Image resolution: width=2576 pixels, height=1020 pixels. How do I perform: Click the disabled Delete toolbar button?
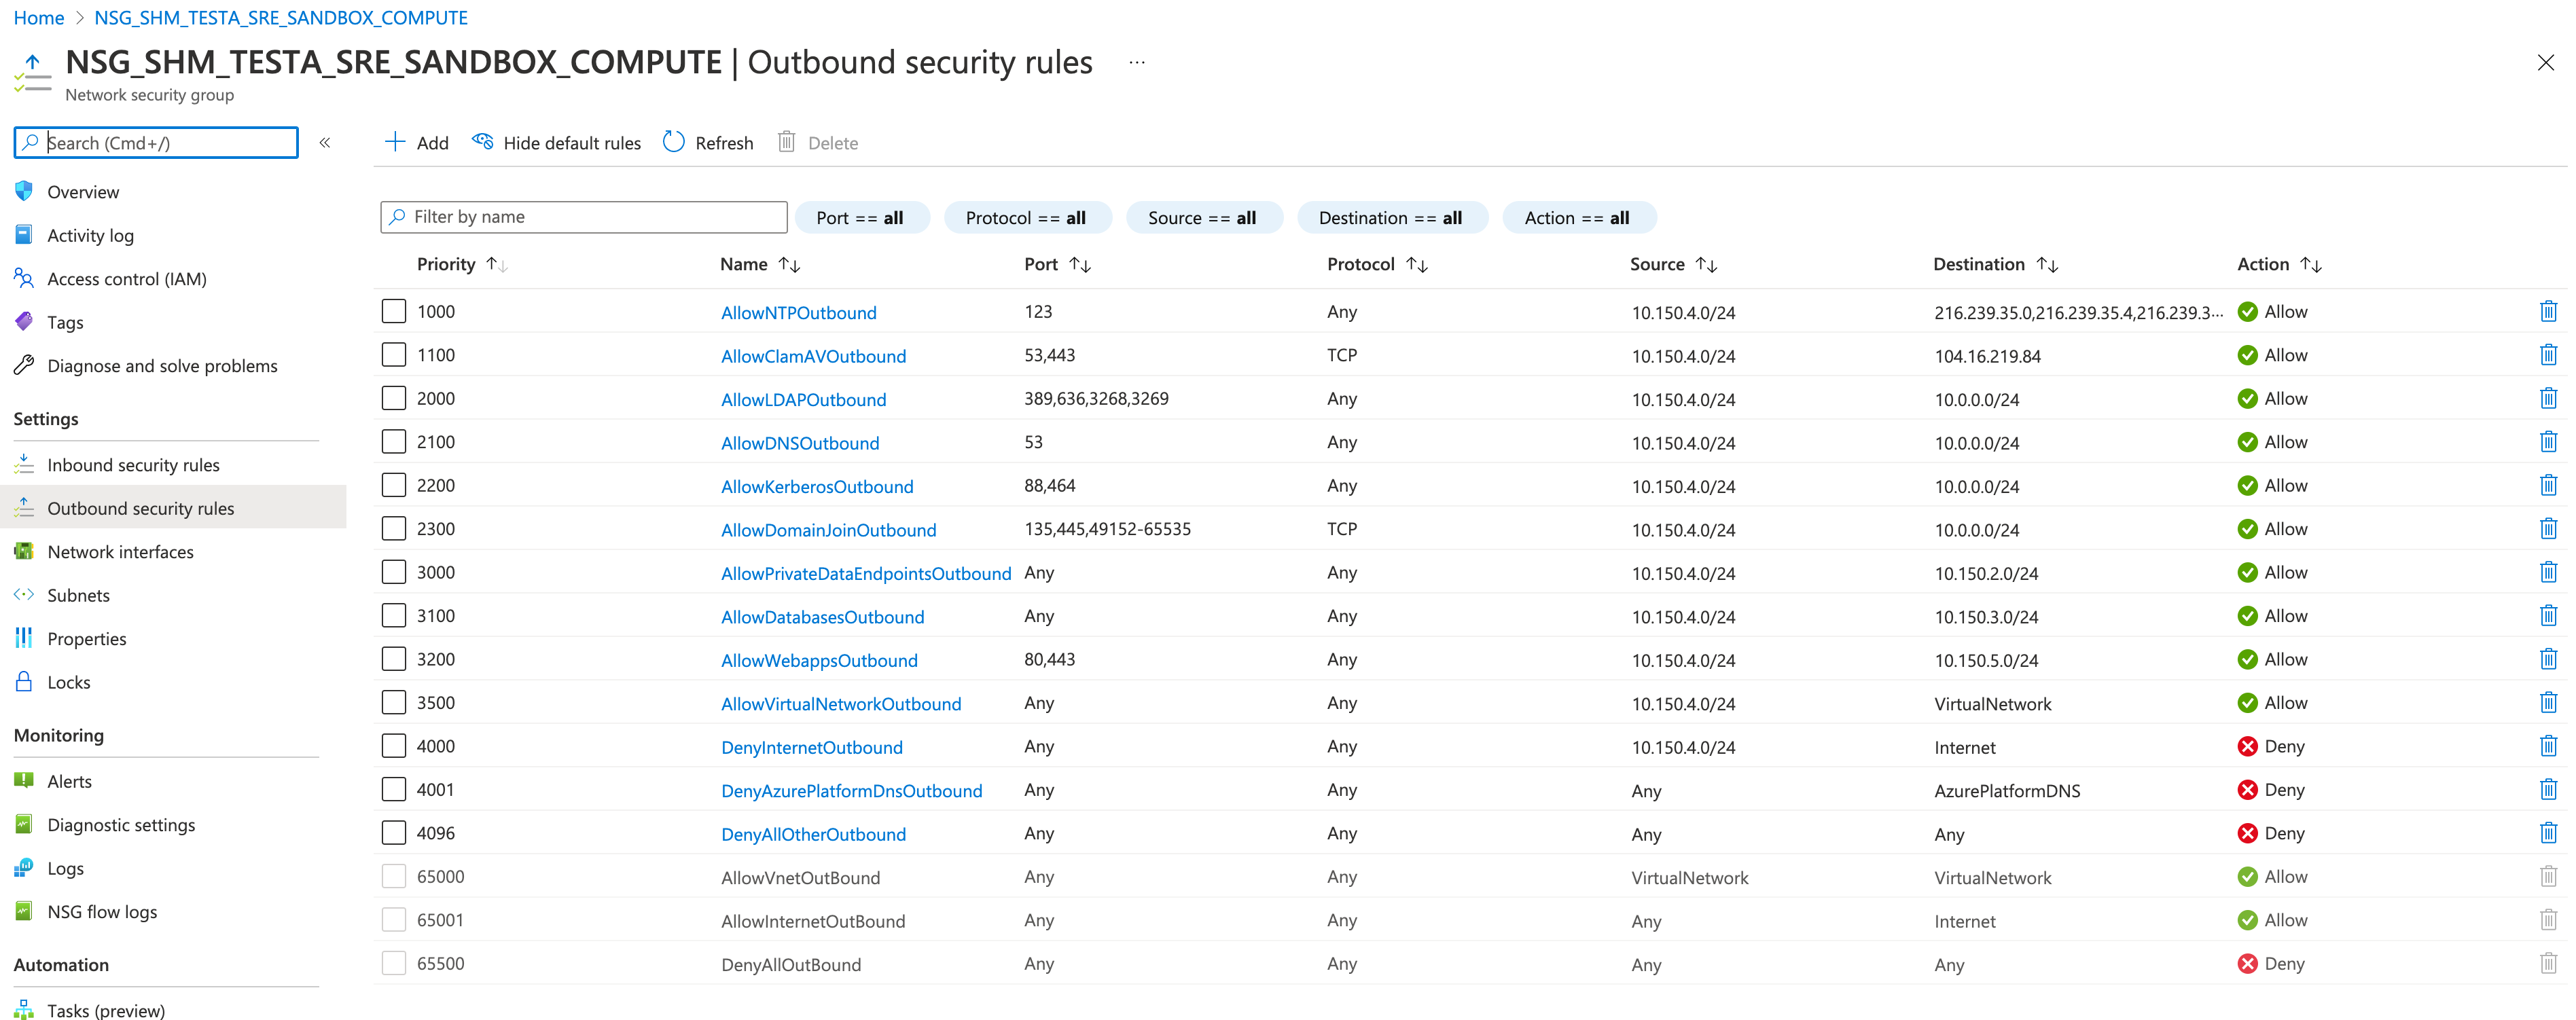818,142
